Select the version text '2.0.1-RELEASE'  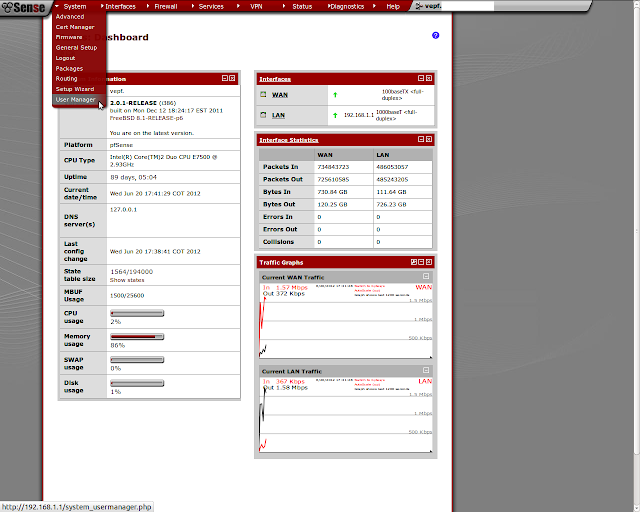pyautogui.click(x=133, y=103)
